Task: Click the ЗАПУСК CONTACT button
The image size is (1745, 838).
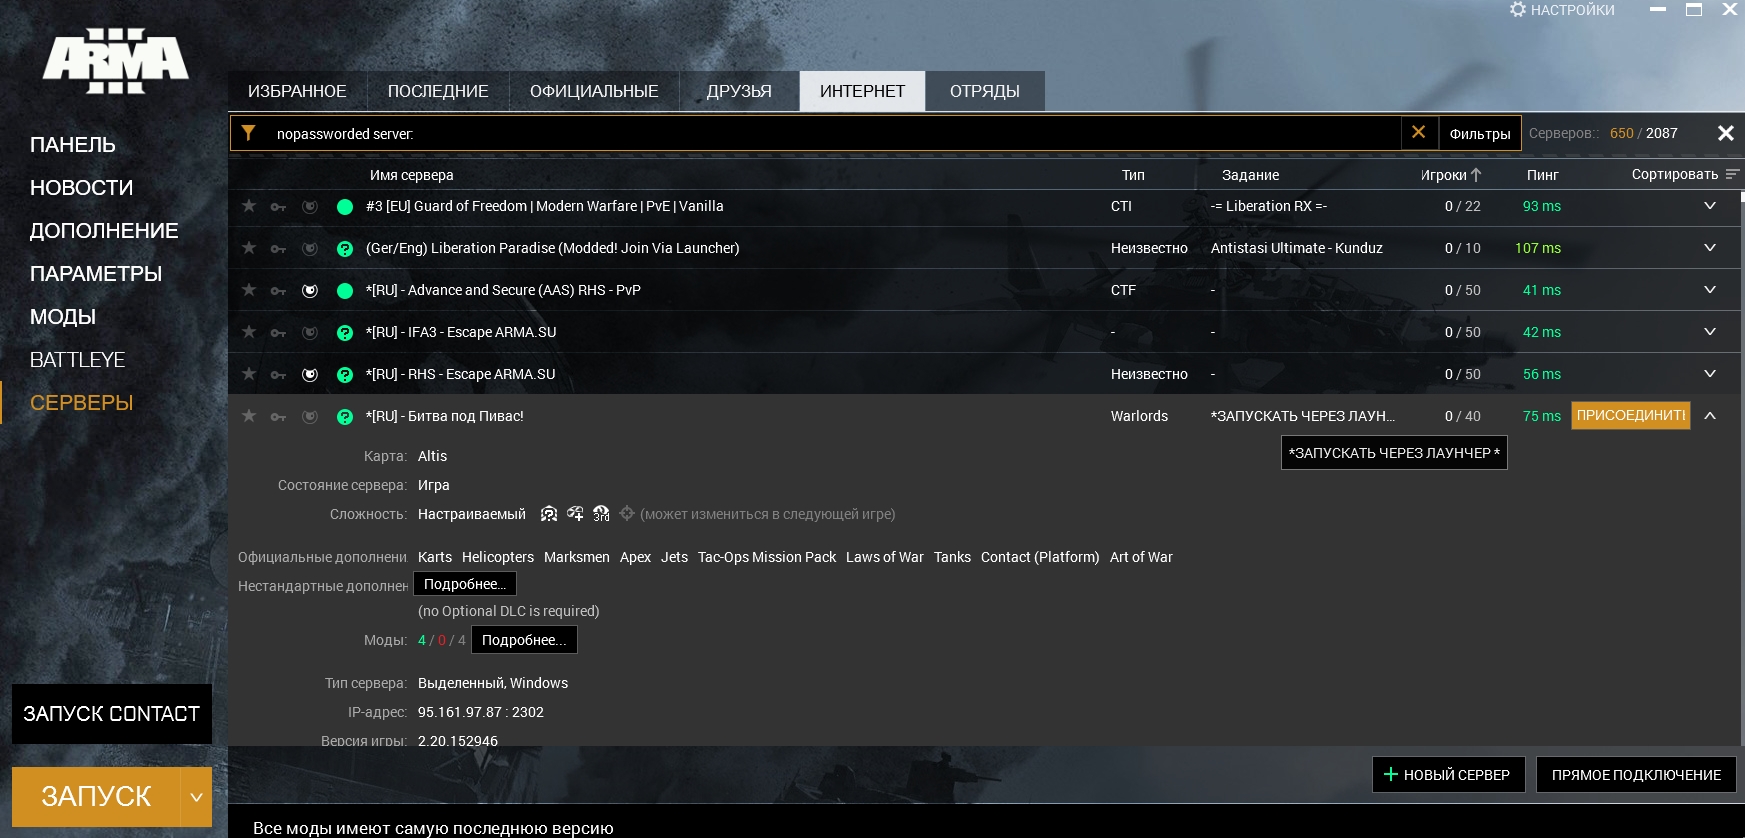Action: (x=112, y=714)
